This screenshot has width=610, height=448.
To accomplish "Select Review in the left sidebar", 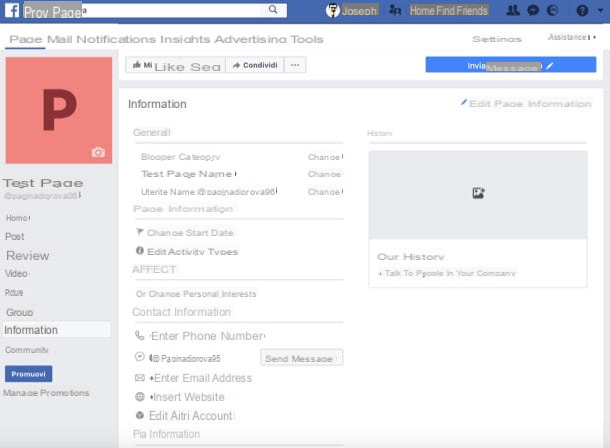I will coord(28,256).
